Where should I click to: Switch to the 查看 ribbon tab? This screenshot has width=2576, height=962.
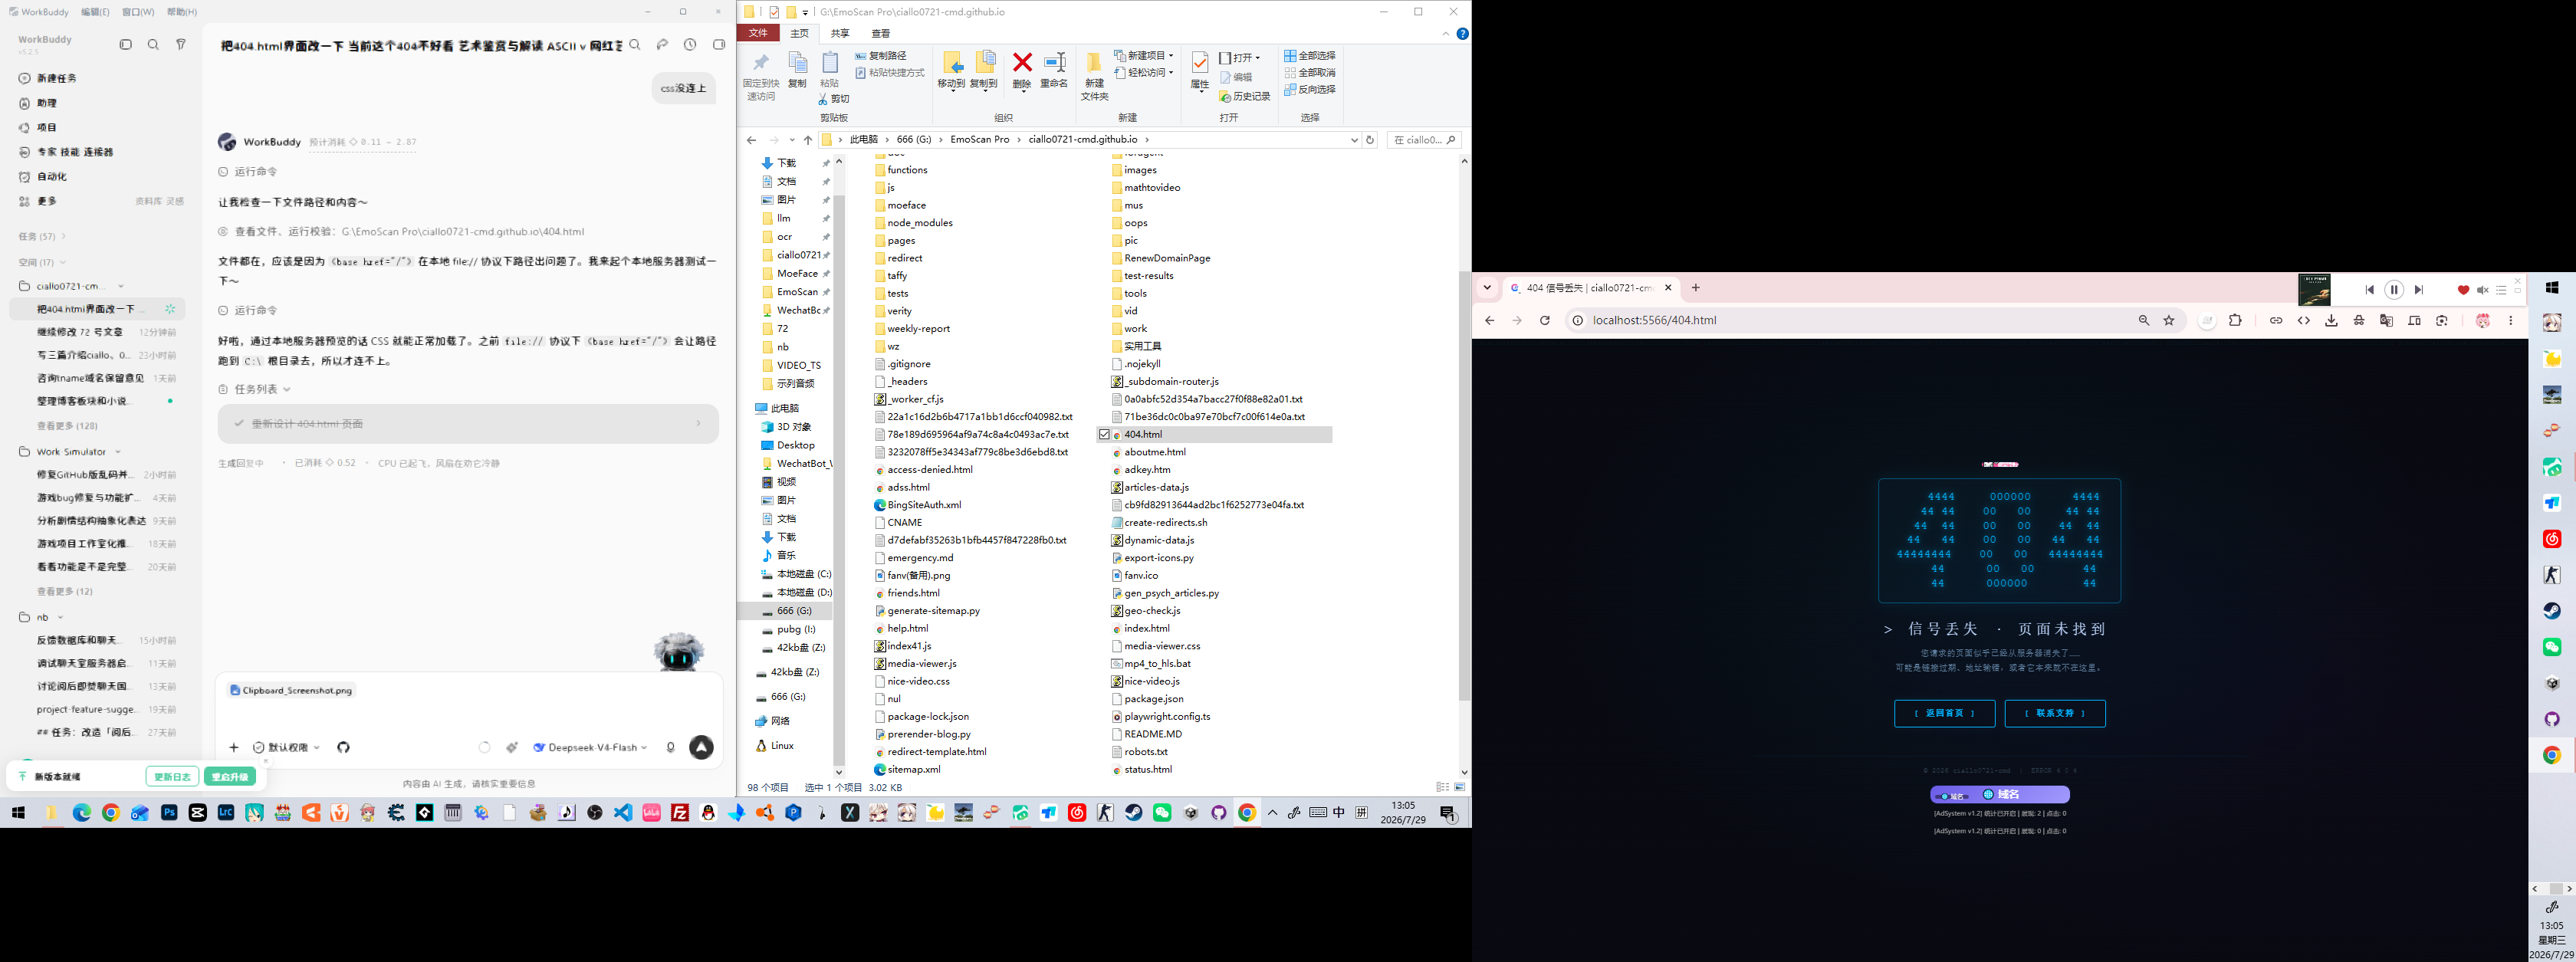880,33
